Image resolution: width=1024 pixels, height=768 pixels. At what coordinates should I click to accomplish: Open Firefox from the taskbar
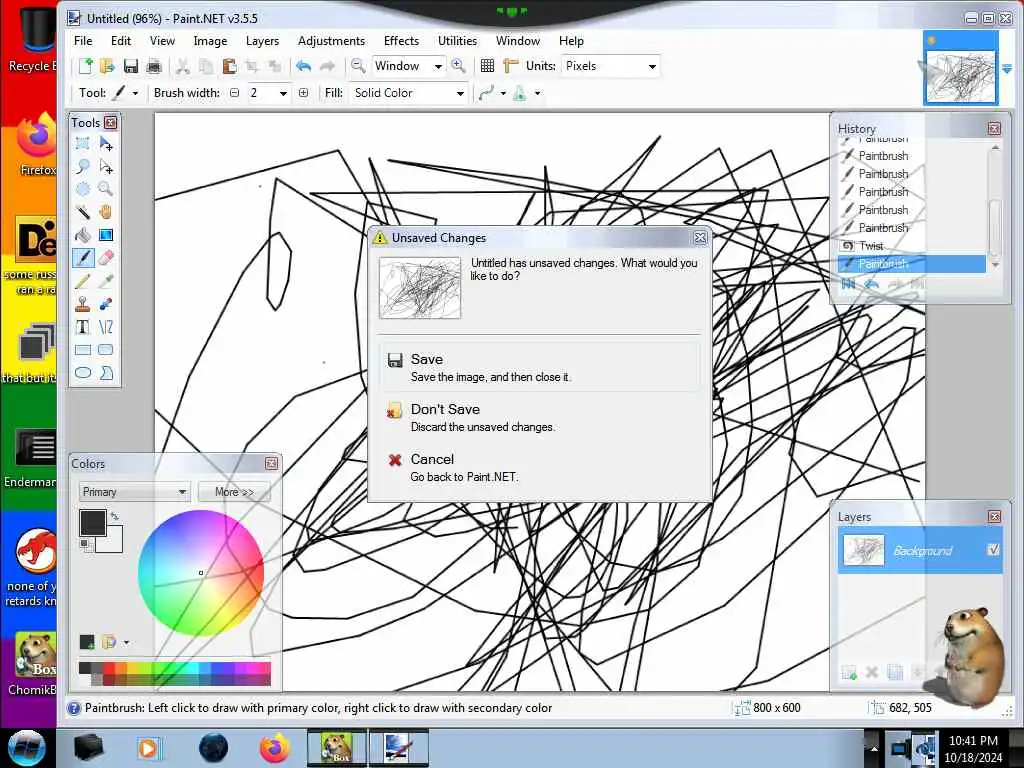(275, 748)
